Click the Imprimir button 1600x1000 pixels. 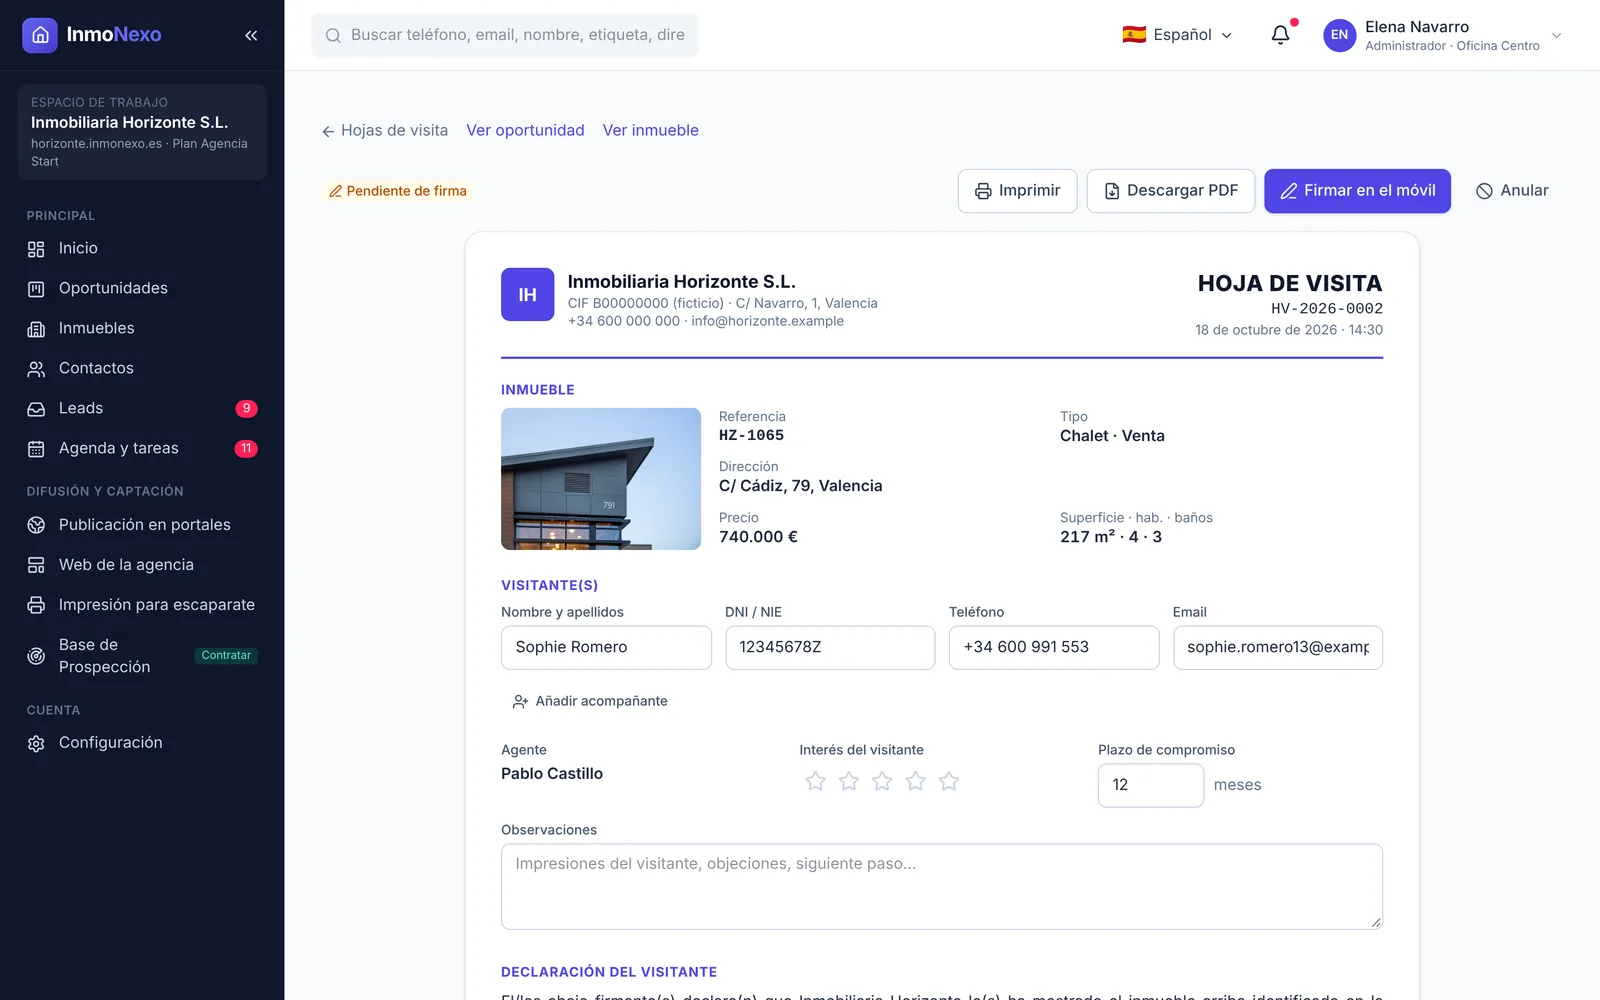coord(1017,191)
